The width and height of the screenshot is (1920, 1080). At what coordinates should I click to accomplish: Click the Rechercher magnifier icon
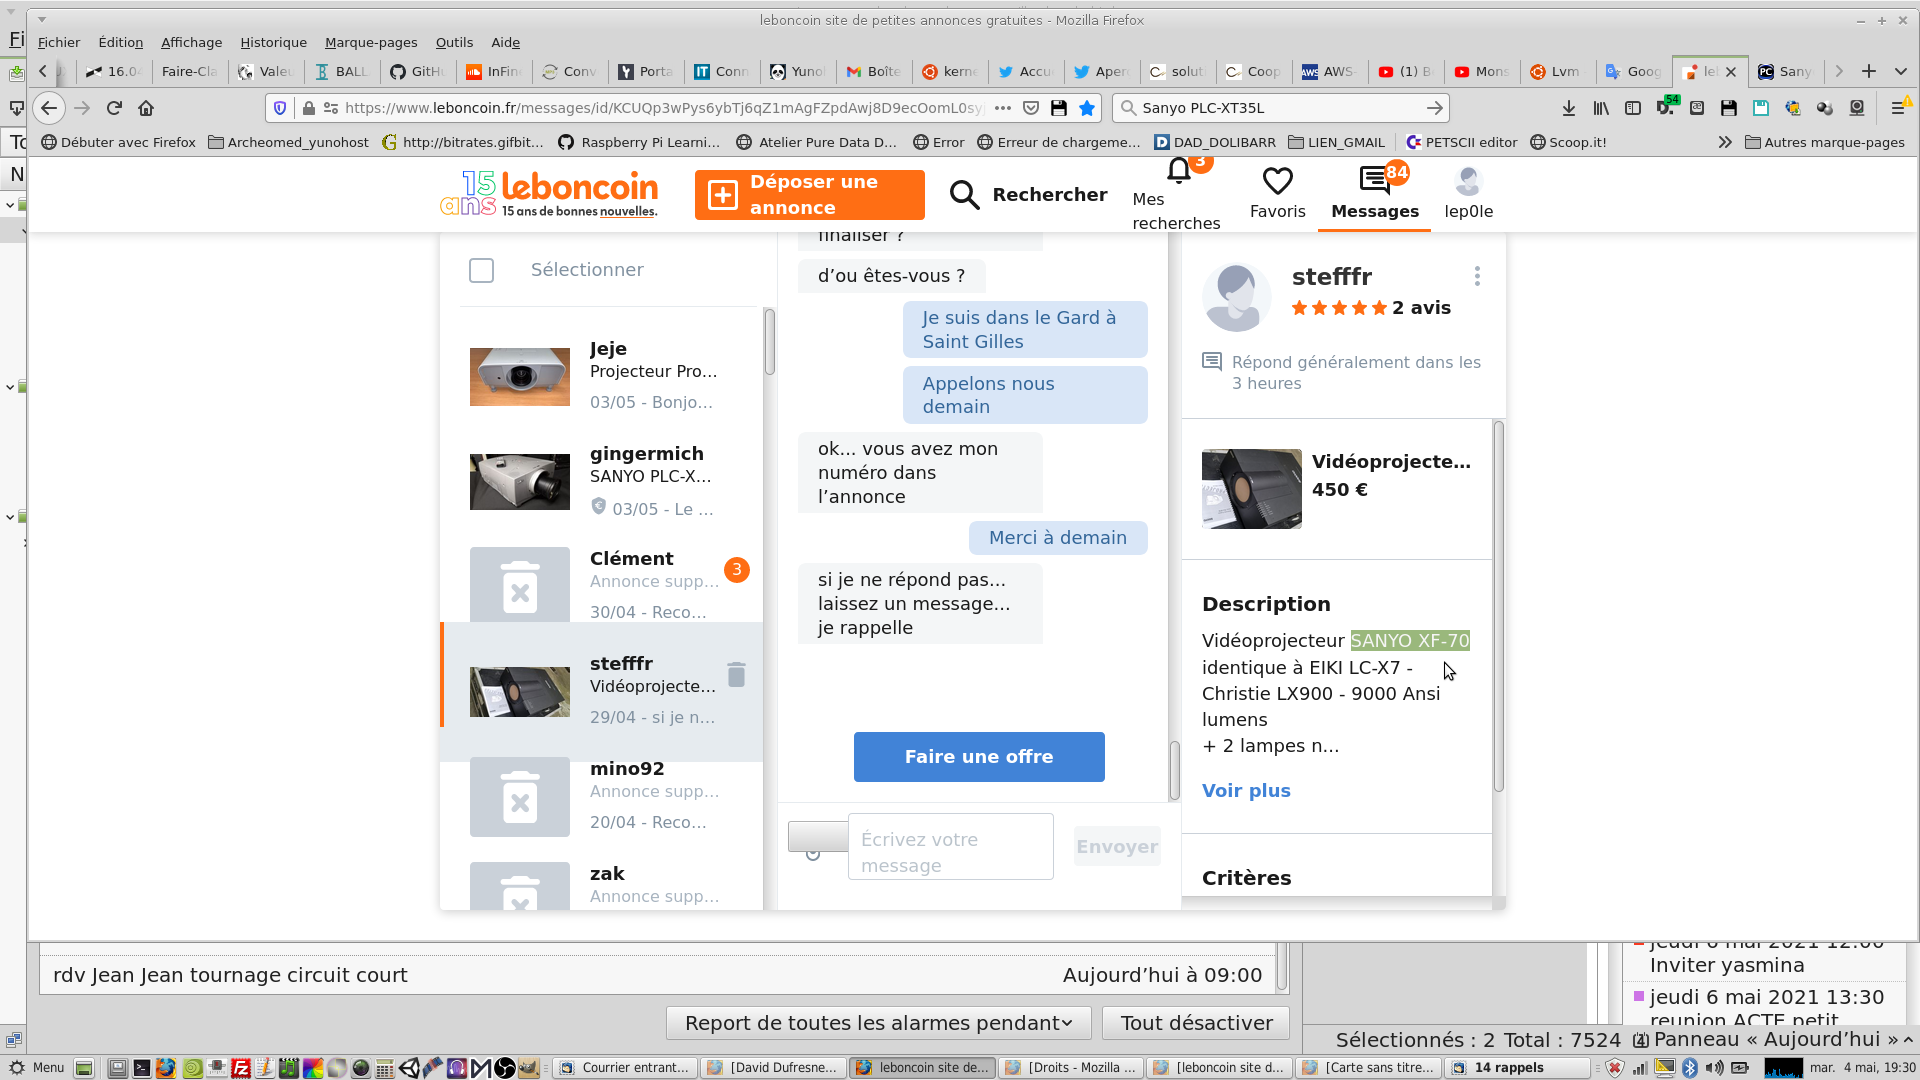pos(964,195)
